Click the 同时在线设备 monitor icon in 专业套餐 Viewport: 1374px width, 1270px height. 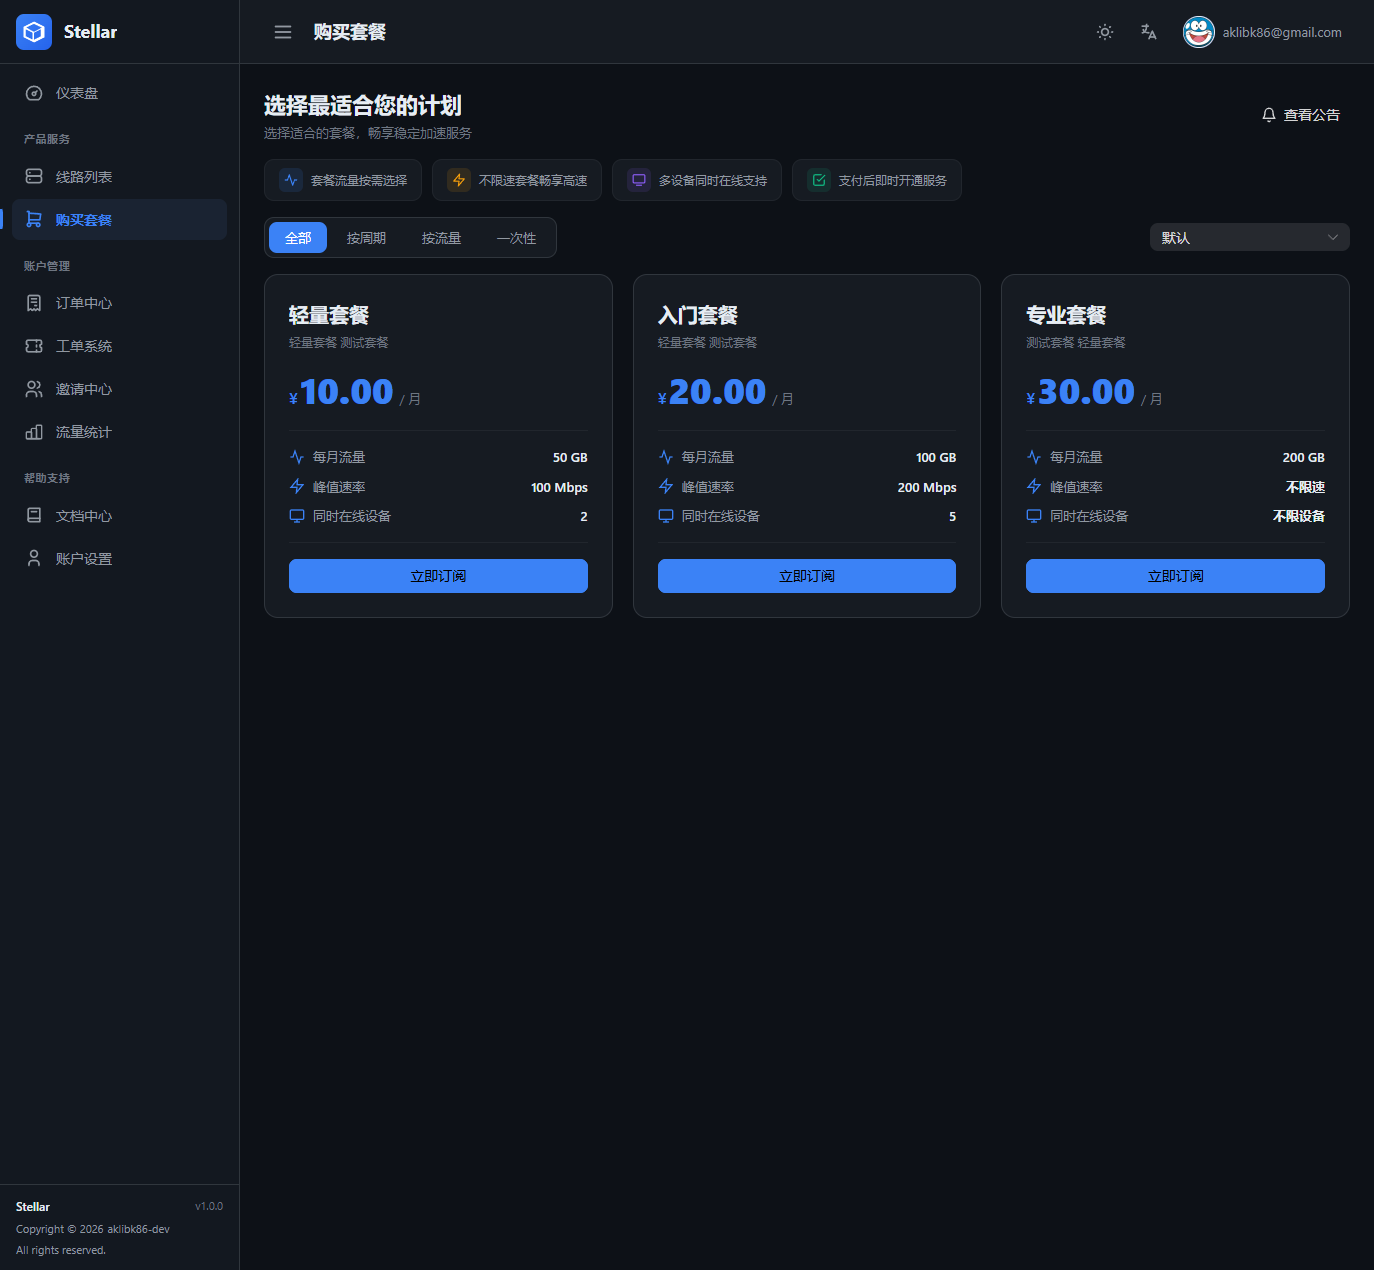1034,516
